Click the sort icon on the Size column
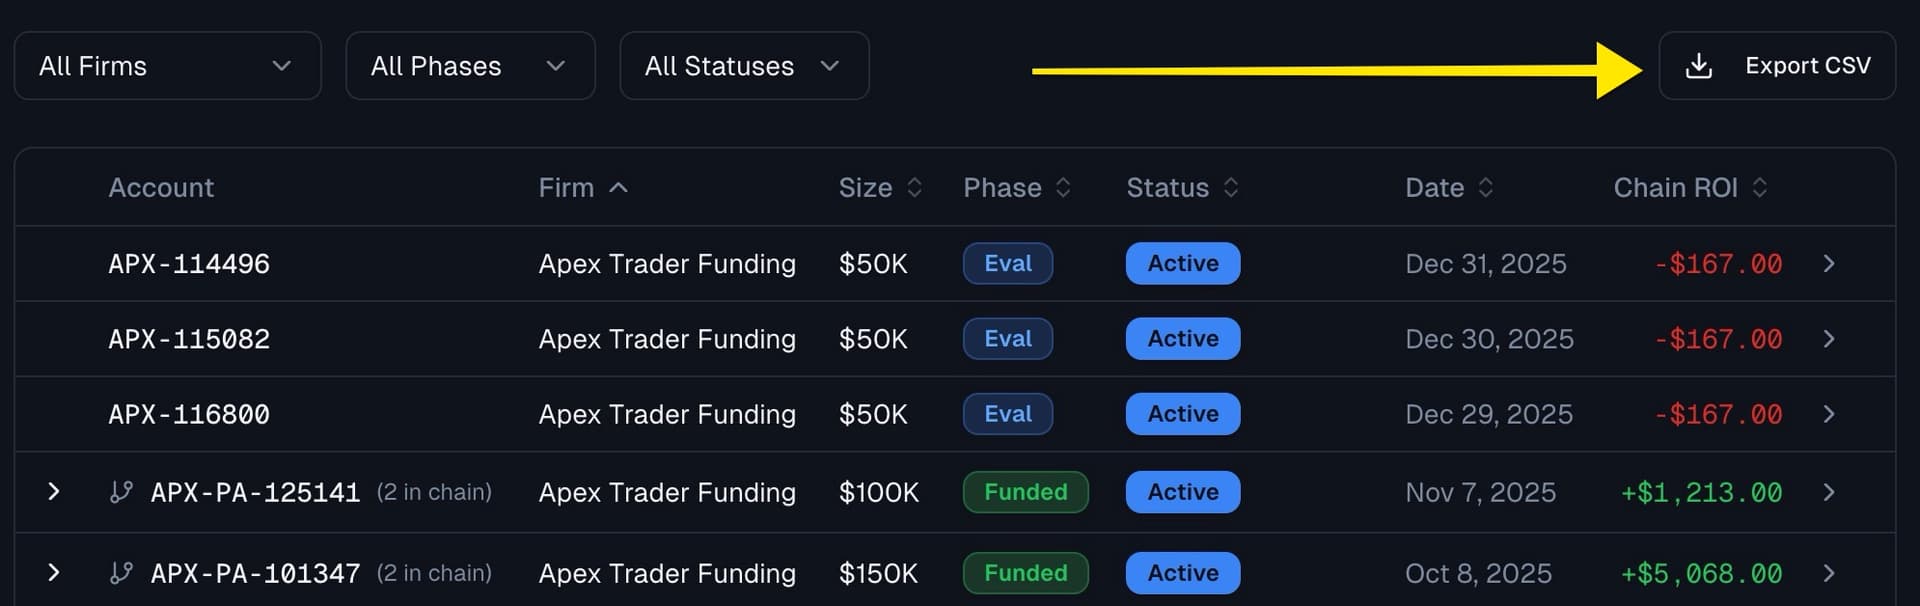This screenshot has height=606, width=1920. 913,187
